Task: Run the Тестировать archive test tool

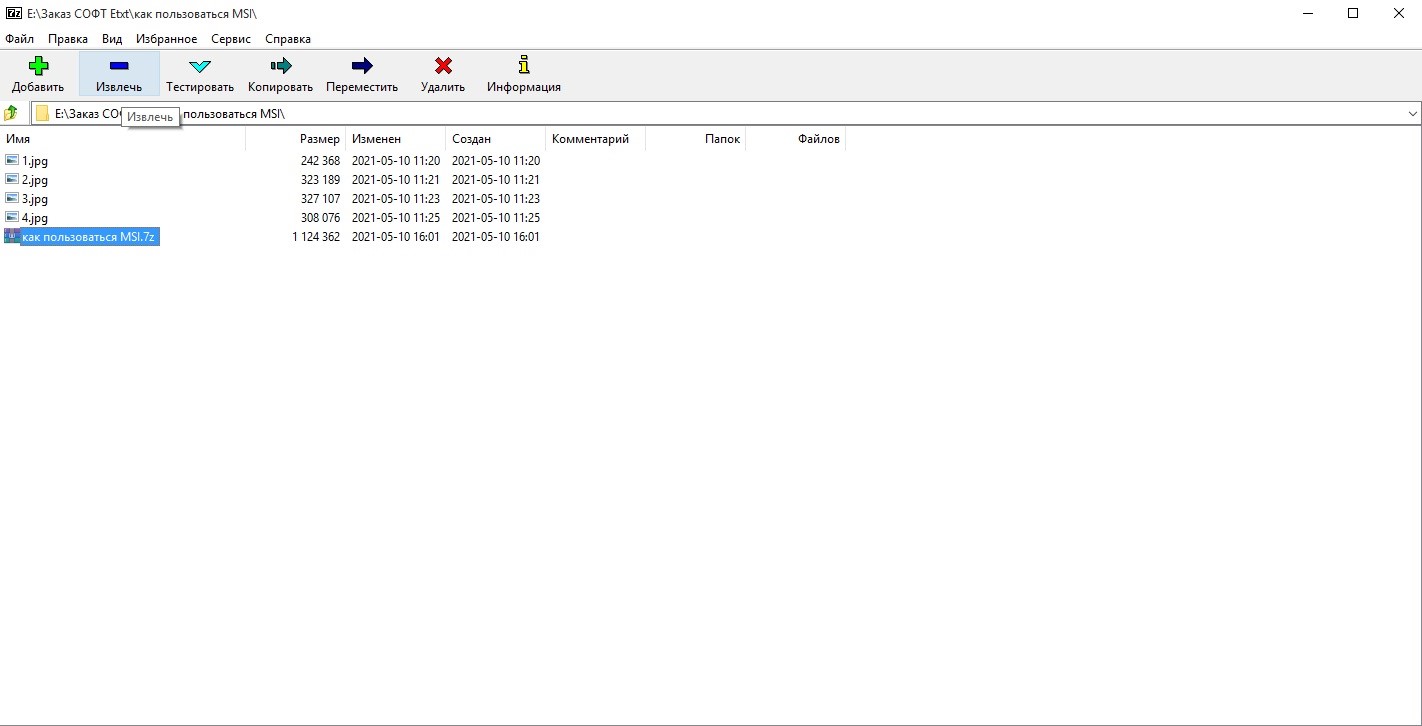Action: coord(200,67)
